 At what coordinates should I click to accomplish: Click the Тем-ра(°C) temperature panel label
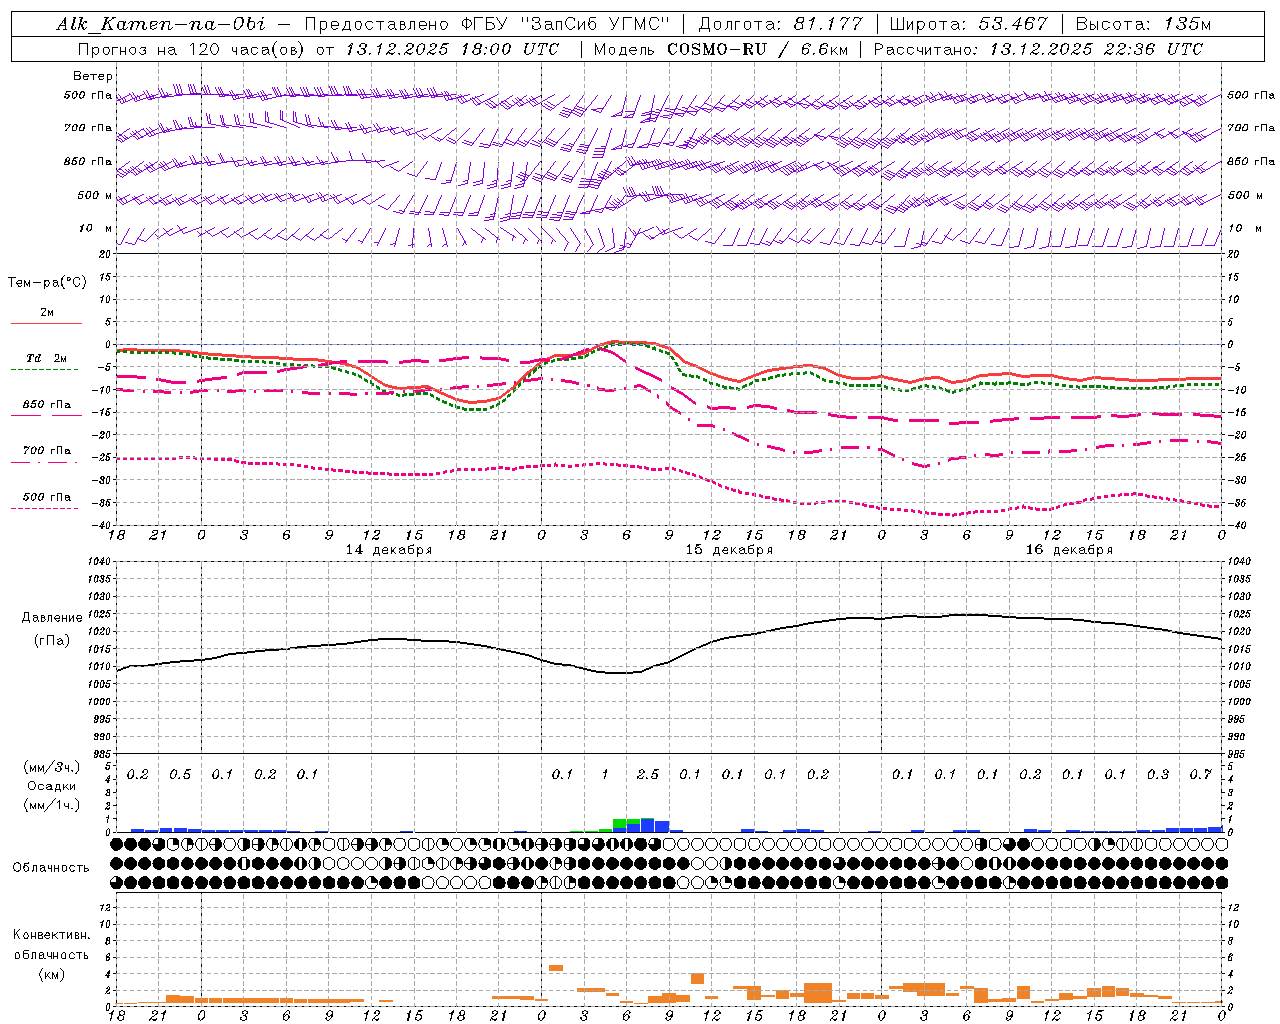(x=47, y=283)
